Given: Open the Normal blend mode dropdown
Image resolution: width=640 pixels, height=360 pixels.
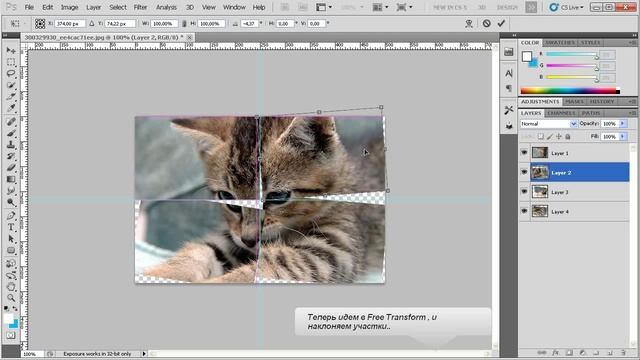Looking at the screenshot, I should pyautogui.click(x=549, y=123).
